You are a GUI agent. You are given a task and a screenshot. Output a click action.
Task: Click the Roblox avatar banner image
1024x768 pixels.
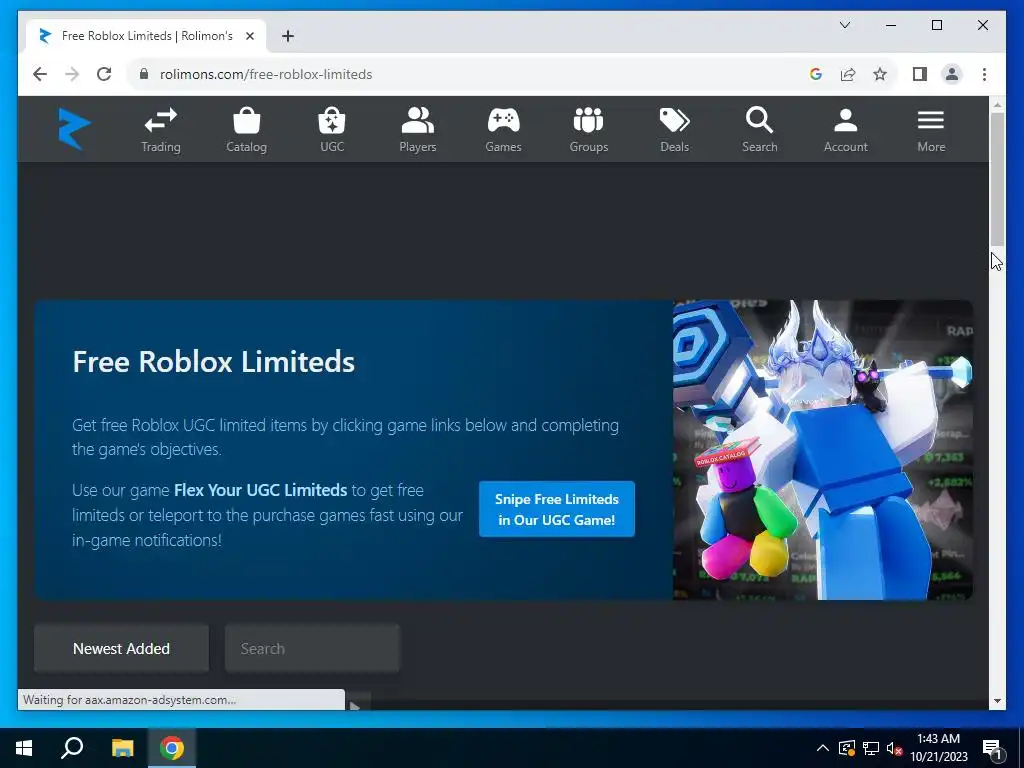click(x=823, y=449)
